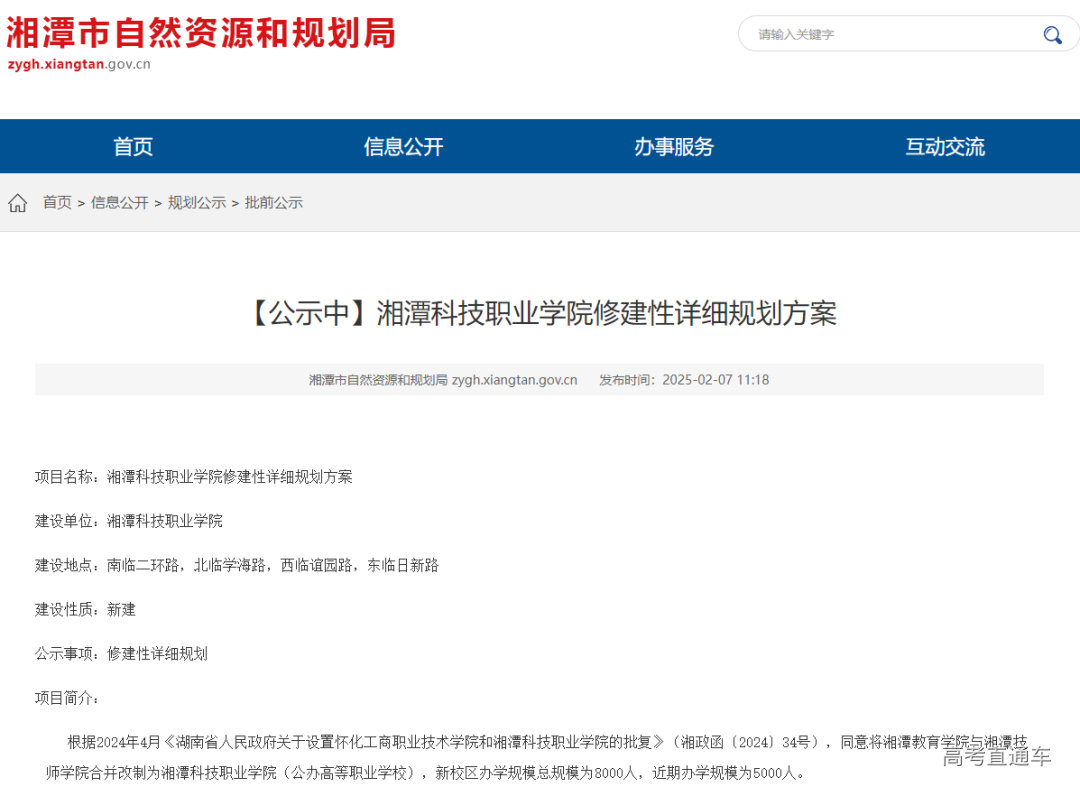Open the 互动交流 navigation menu item
Image resolution: width=1080 pixels, height=796 pixels.
click(x=944, y=146)
